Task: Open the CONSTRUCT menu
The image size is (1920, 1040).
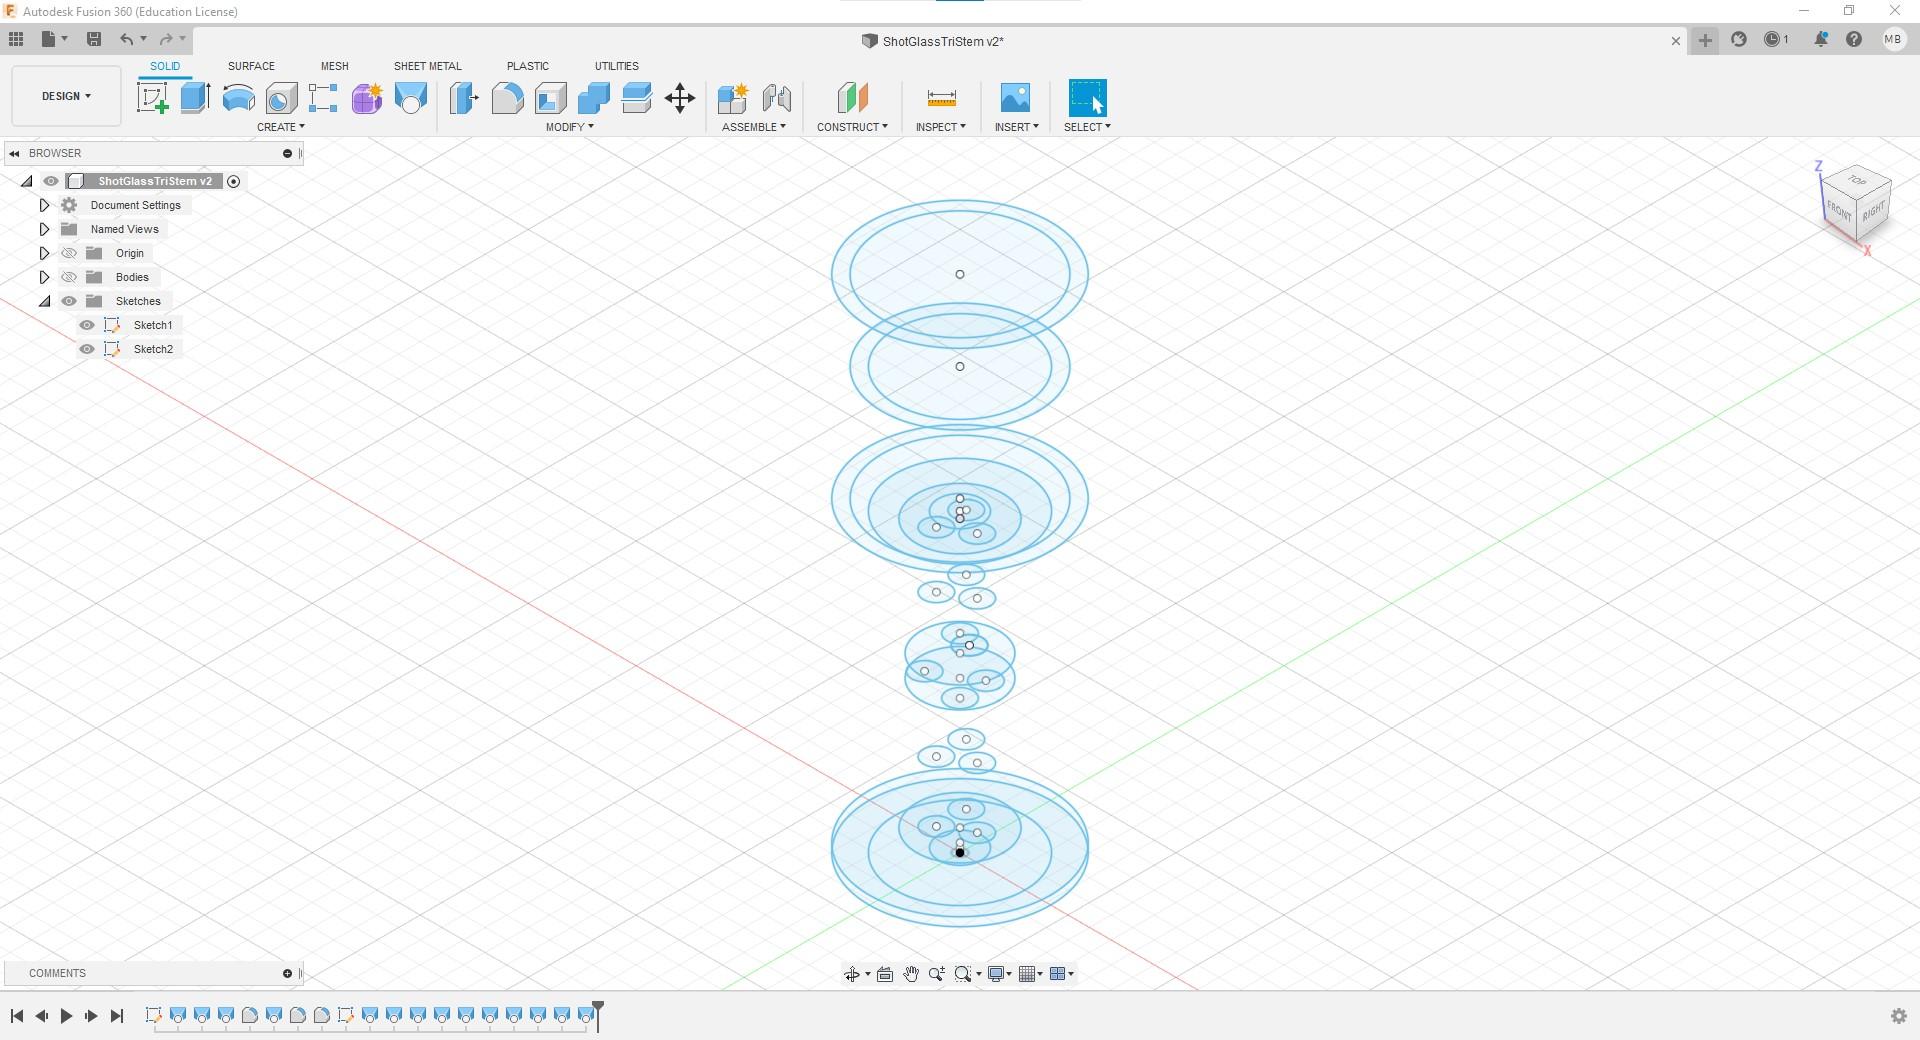Action: [852, 127]
